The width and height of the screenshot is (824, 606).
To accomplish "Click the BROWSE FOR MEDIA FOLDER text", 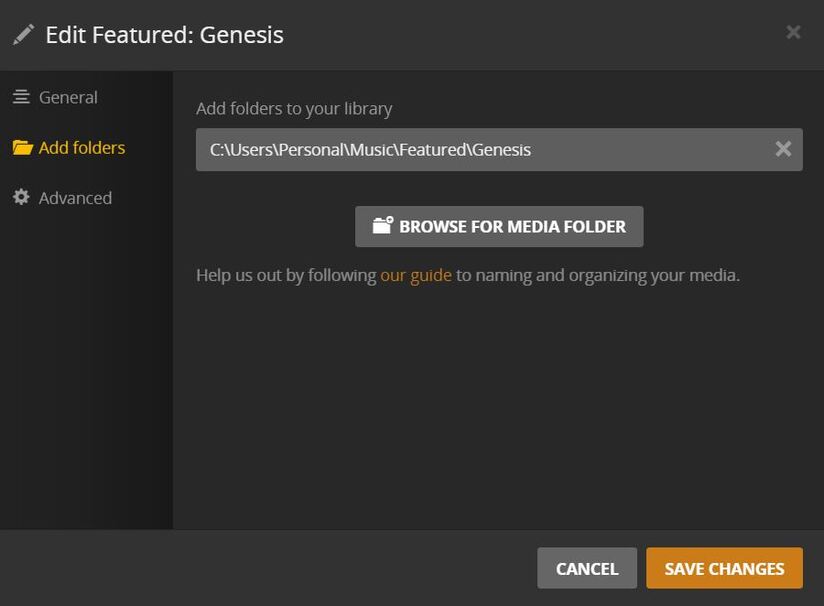I will pos(512,226).
